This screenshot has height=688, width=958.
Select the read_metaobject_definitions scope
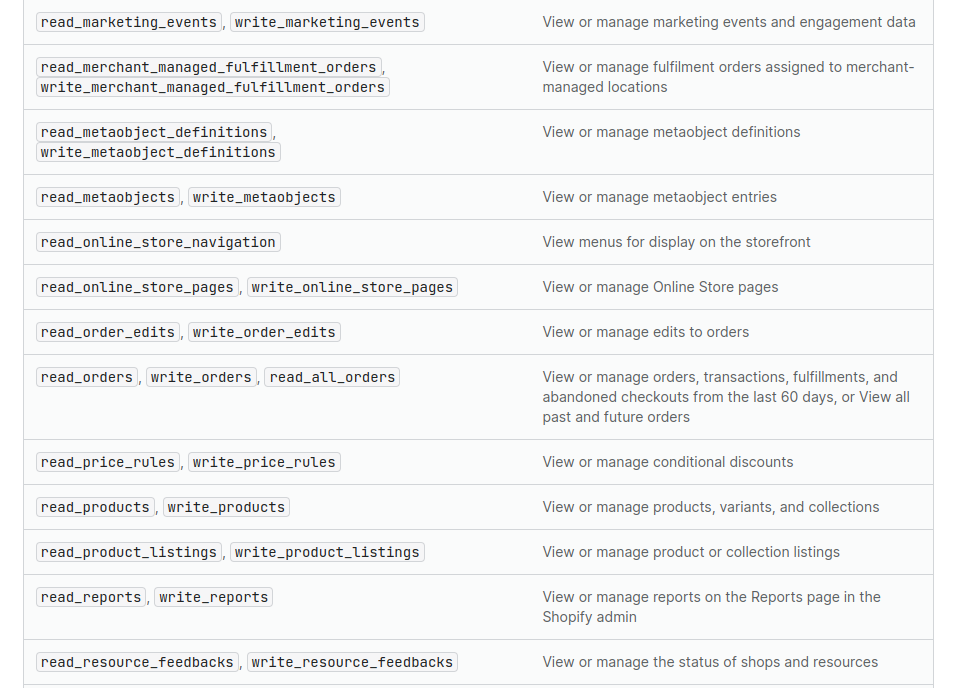(x=153, y=132)
